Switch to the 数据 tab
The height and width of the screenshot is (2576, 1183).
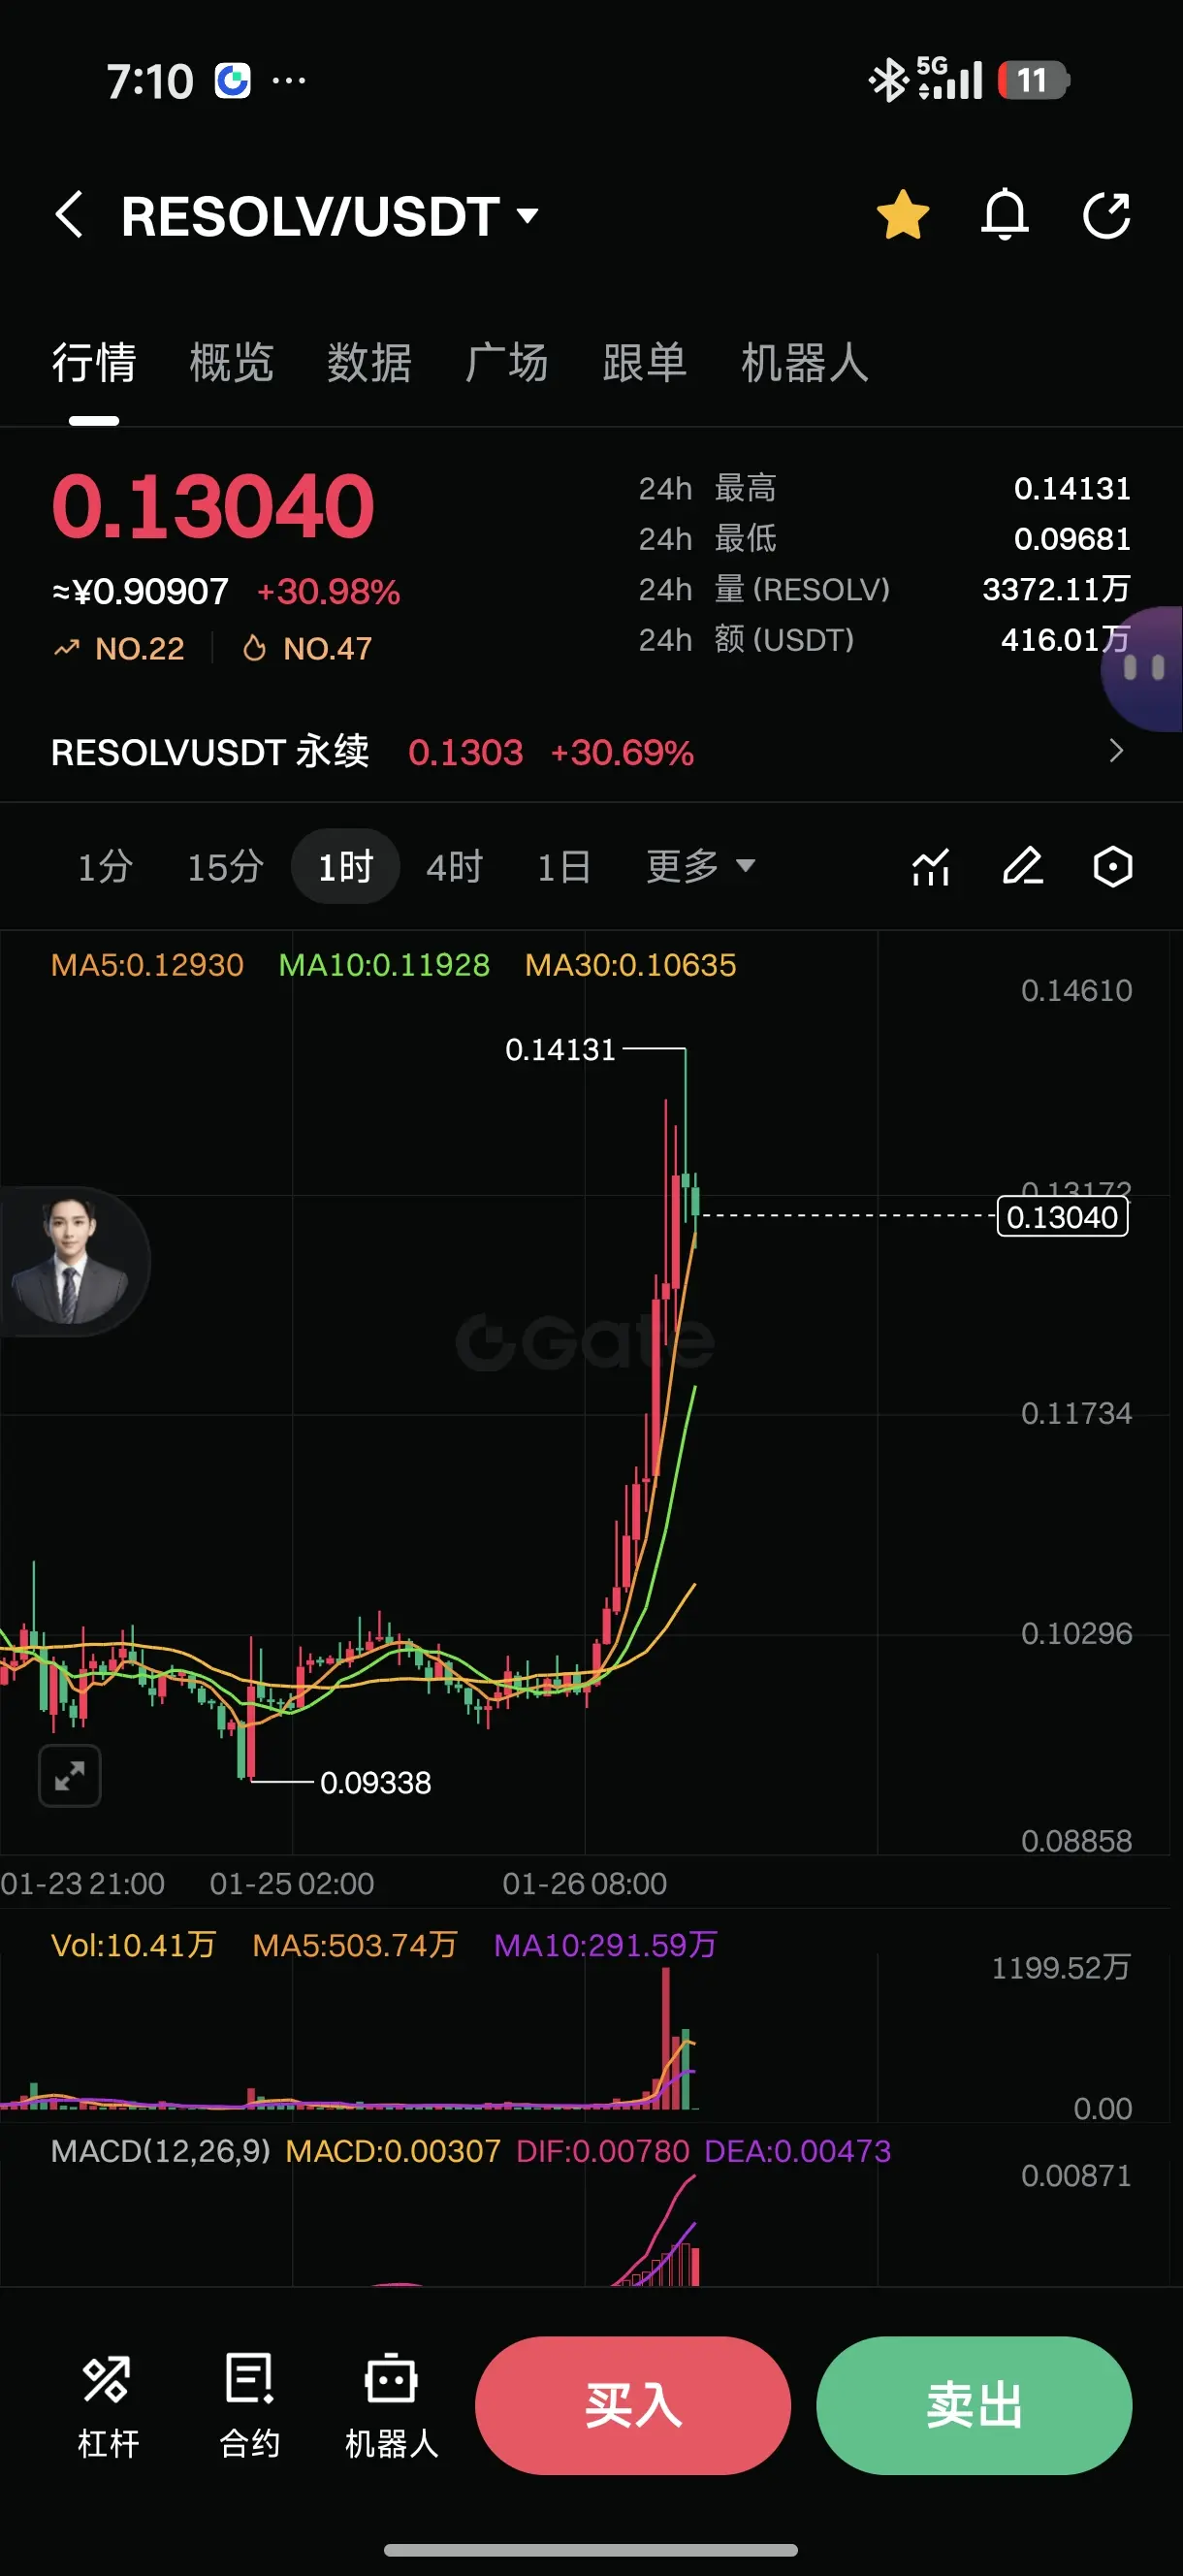click(x=369, y=362)
